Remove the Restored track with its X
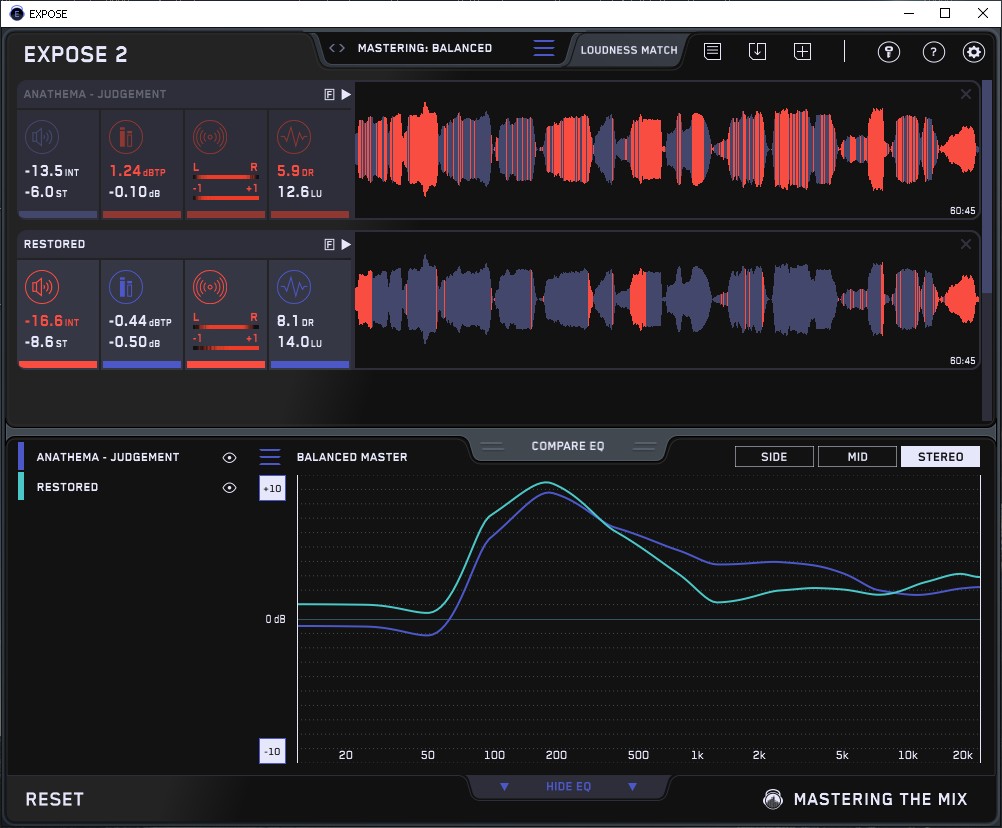Viewport: 1002px width, 828px height. (965, 244)
